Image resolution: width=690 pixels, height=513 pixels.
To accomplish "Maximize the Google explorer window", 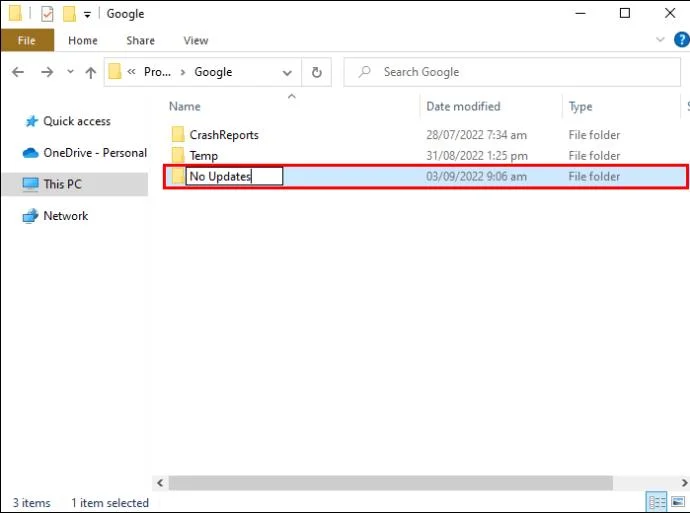I will [x=625, y=14].
